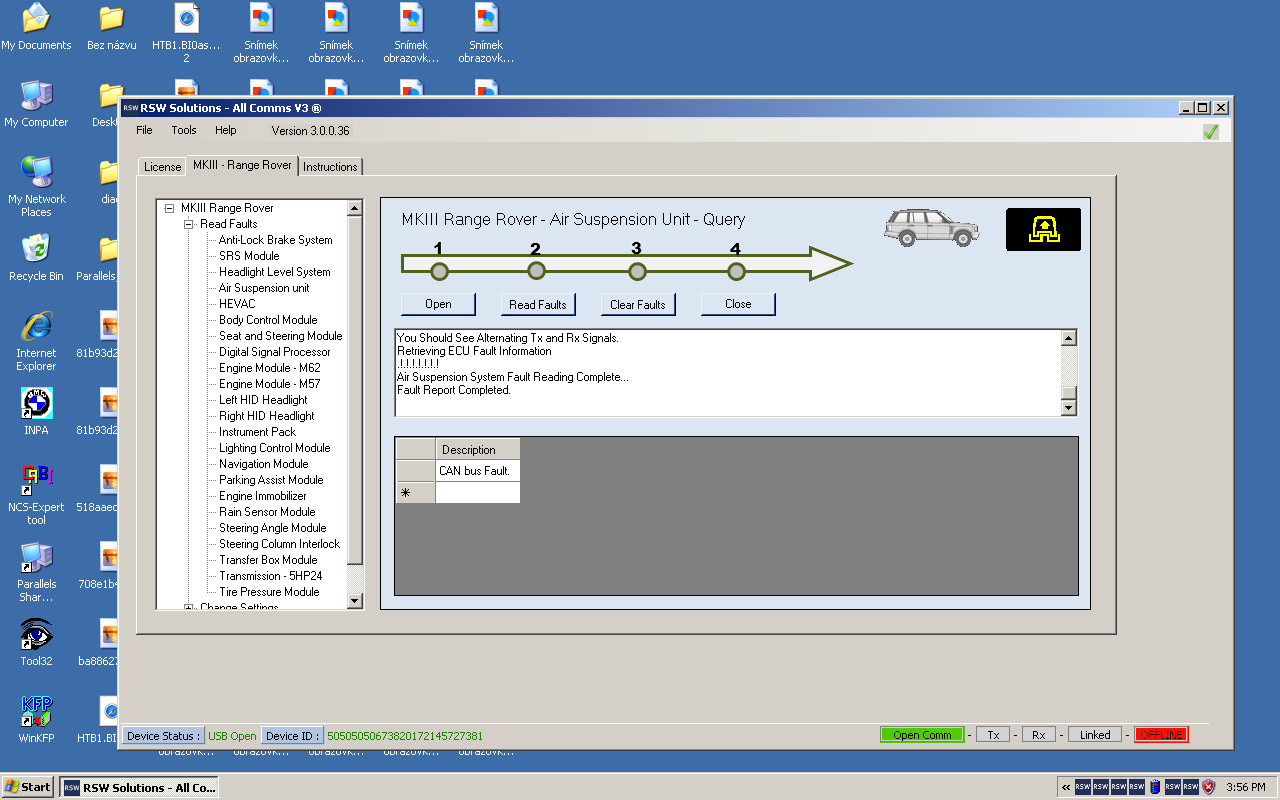Screen dimensions: 1280x800
Task: Click the Range Rover vehicle image
Action: click(x=931, y=228)
